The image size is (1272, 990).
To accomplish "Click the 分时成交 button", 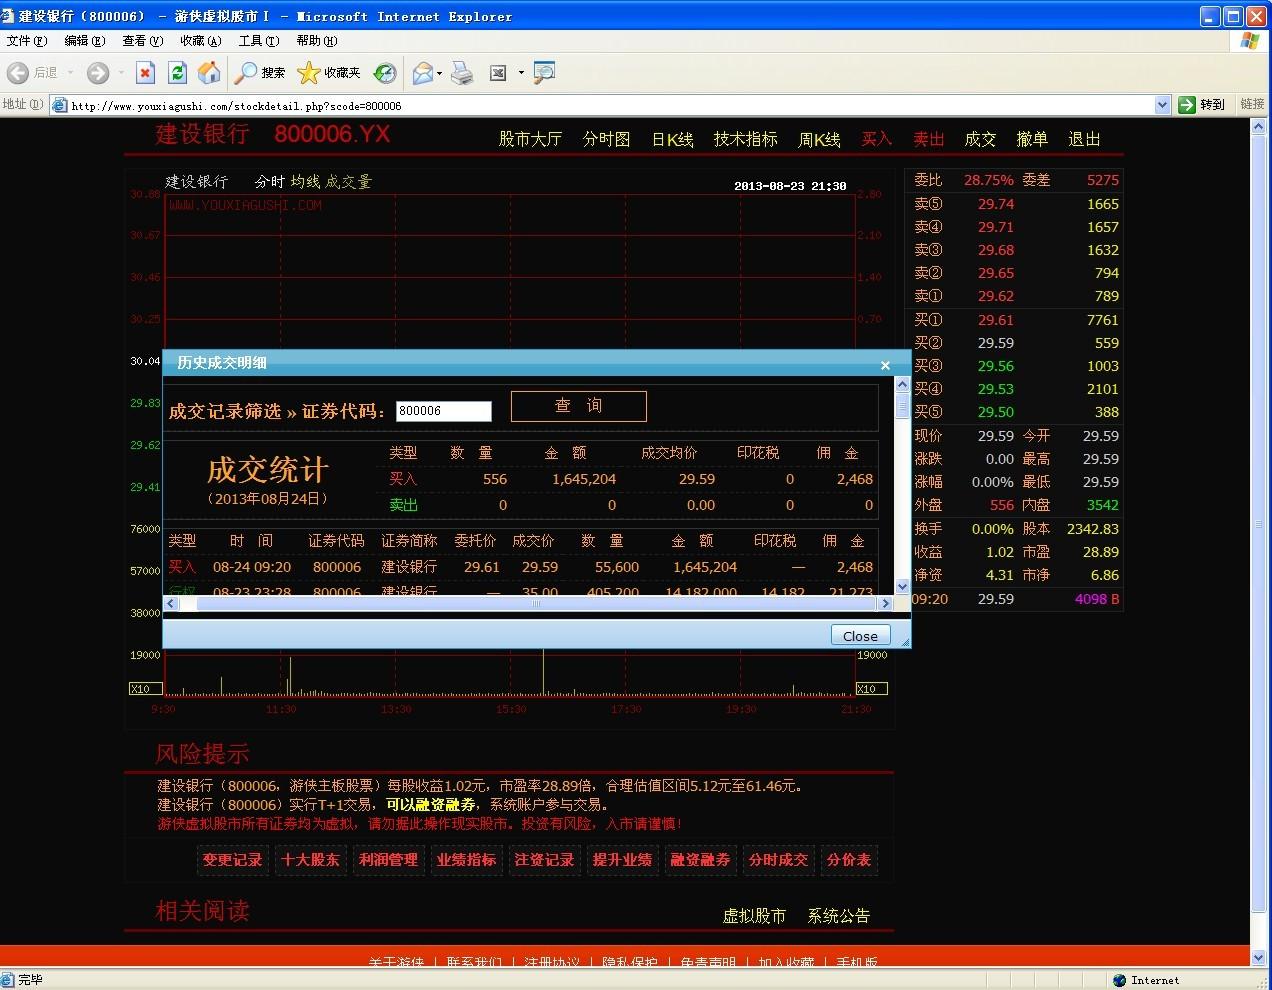I will [778, 860].
